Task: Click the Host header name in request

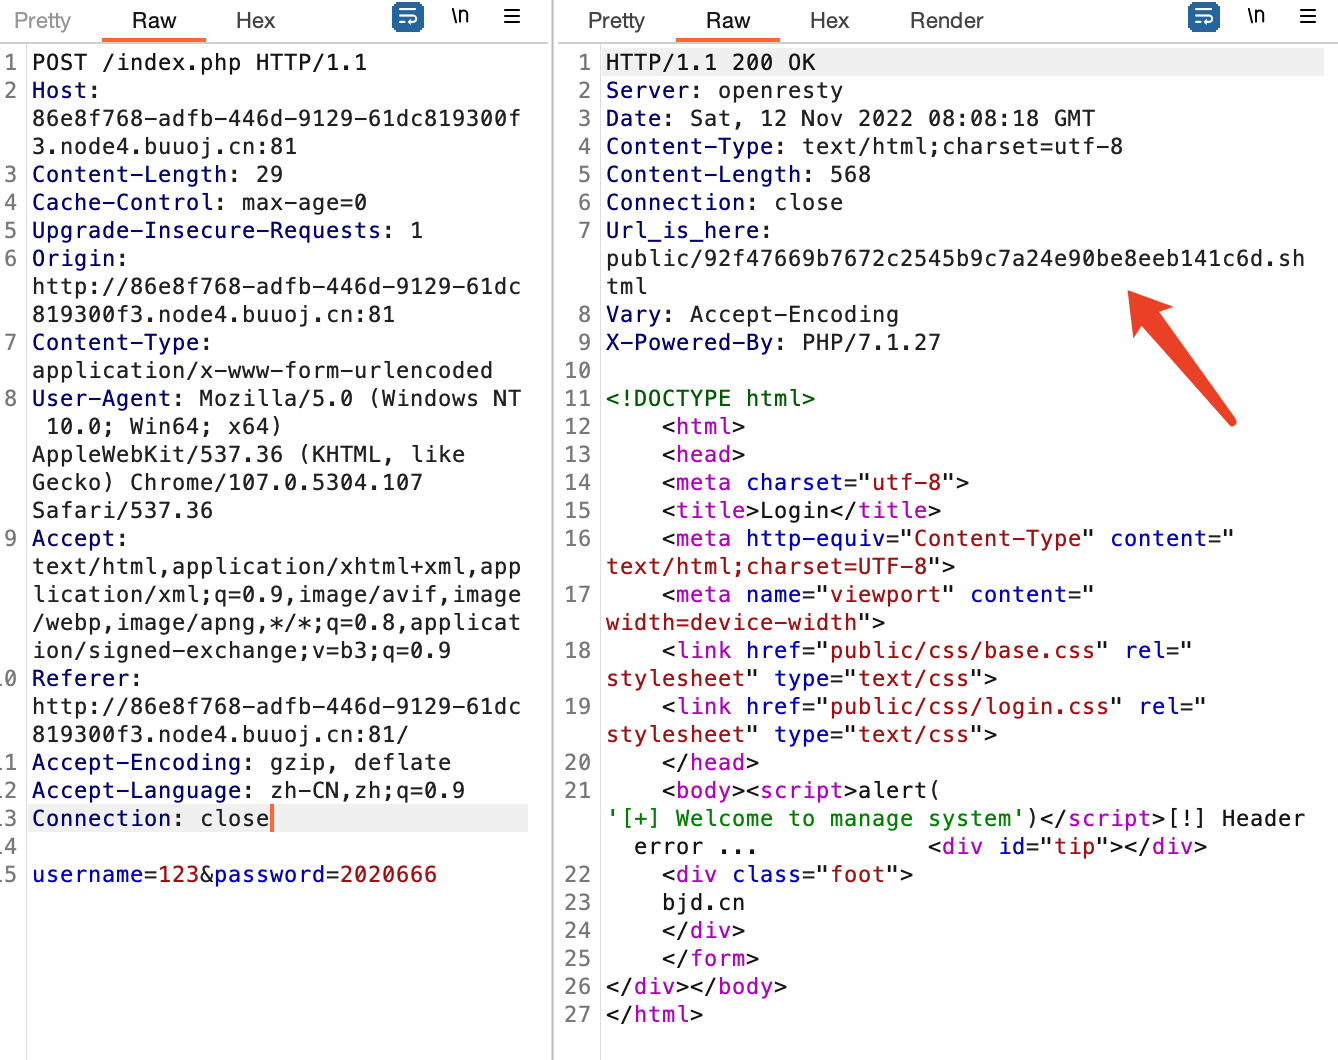Action: point(60,90)
